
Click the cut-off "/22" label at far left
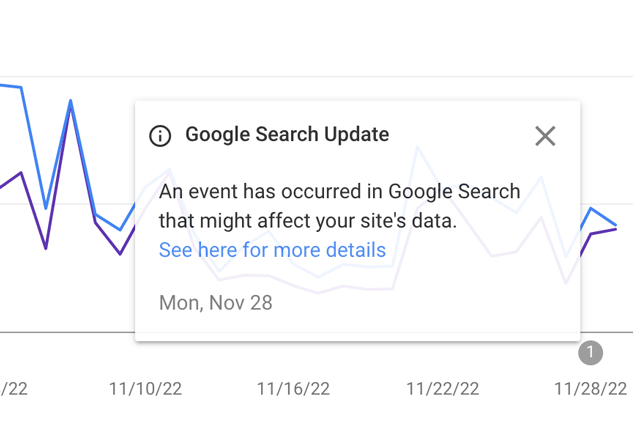tap(14, 389)
